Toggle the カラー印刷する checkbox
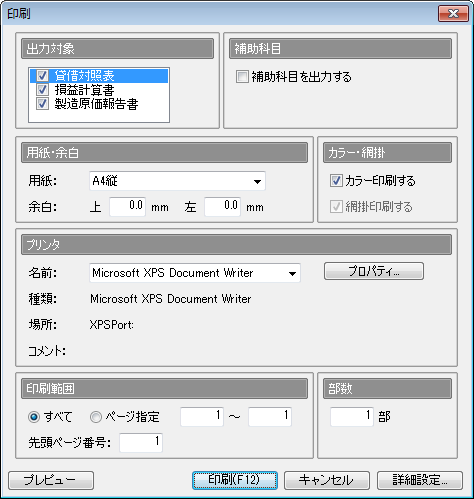 tap(336, 181)
